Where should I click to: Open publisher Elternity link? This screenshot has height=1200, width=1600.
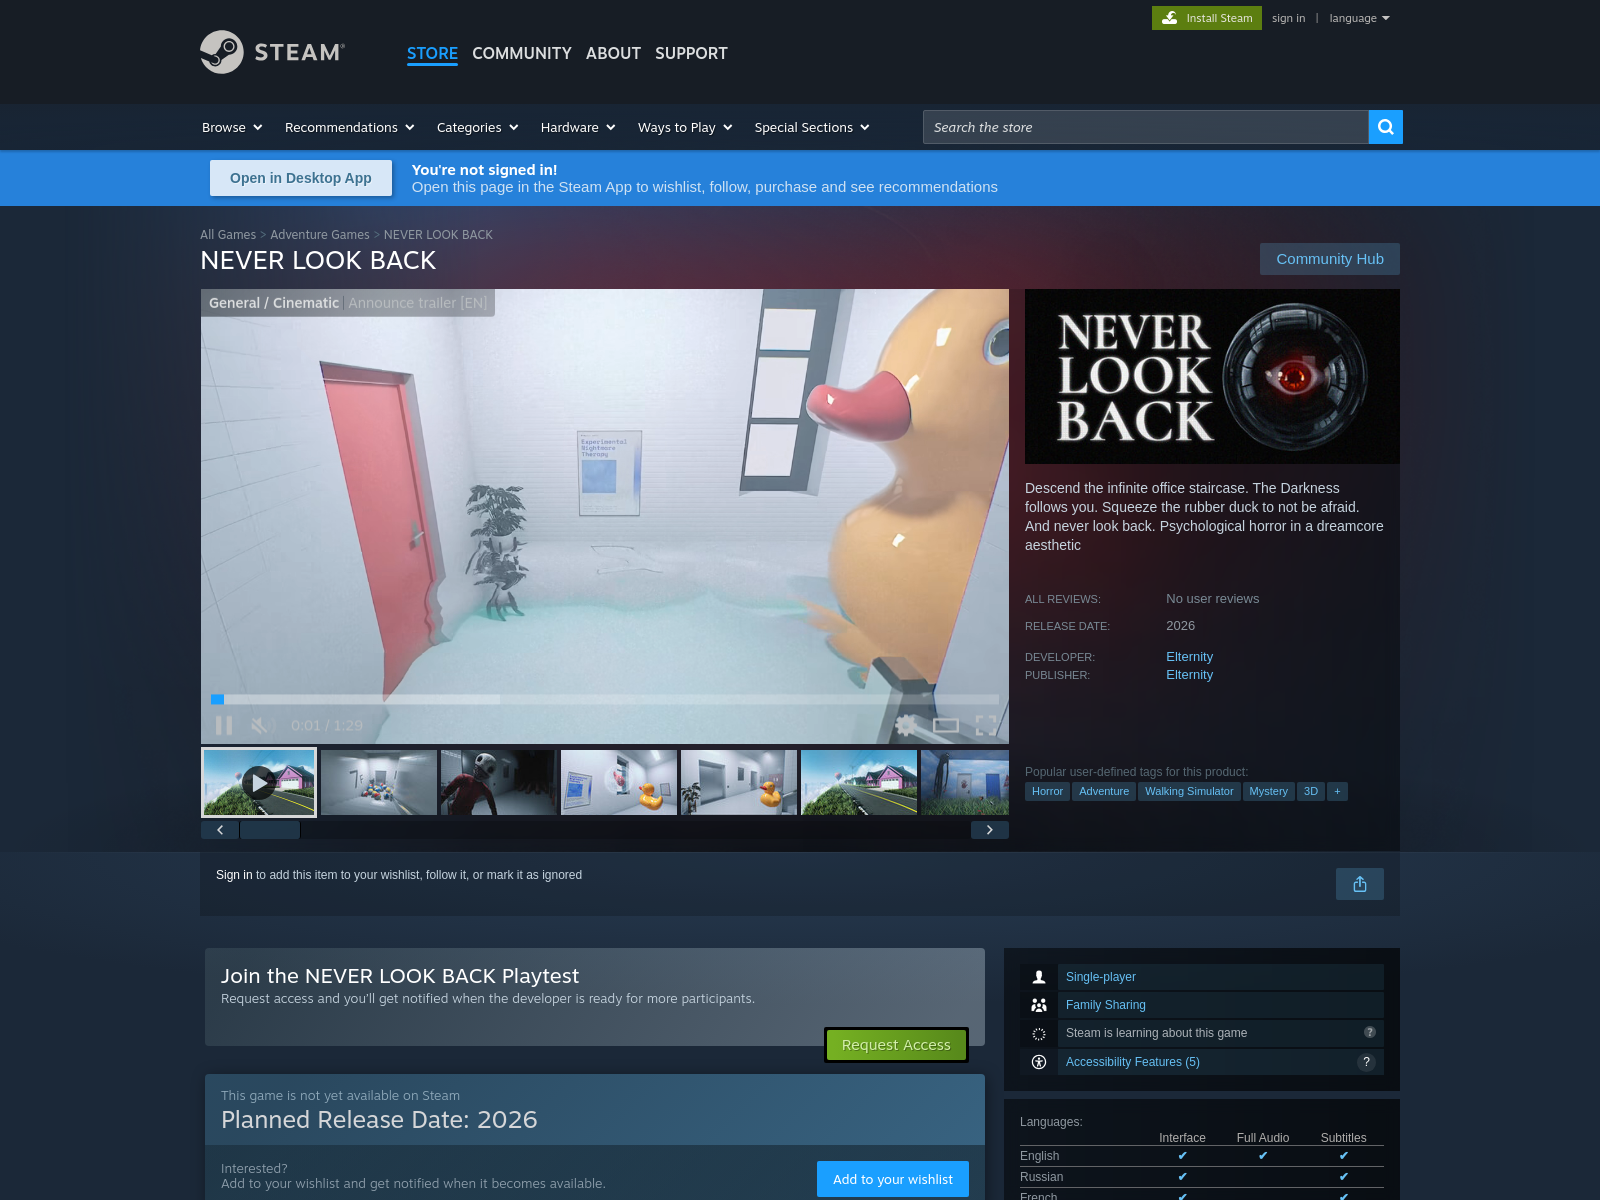coord(1189,675)
